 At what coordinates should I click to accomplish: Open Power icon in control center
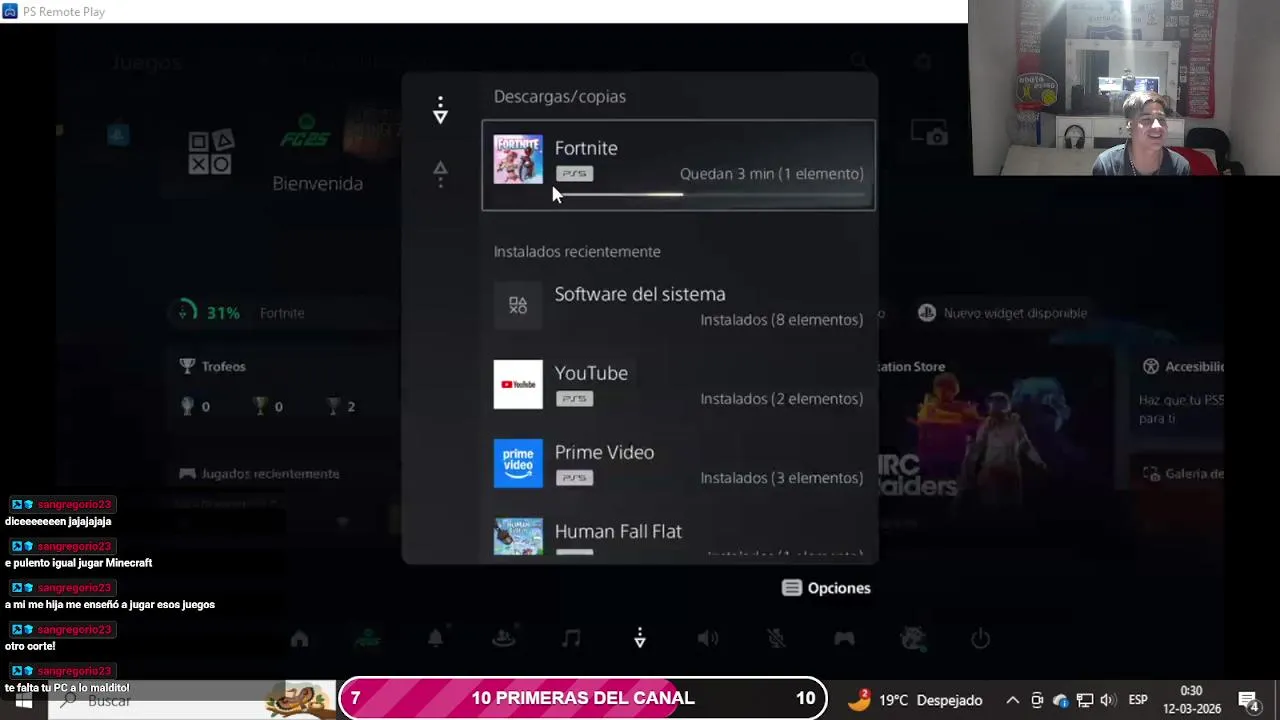tap(980, 639)
